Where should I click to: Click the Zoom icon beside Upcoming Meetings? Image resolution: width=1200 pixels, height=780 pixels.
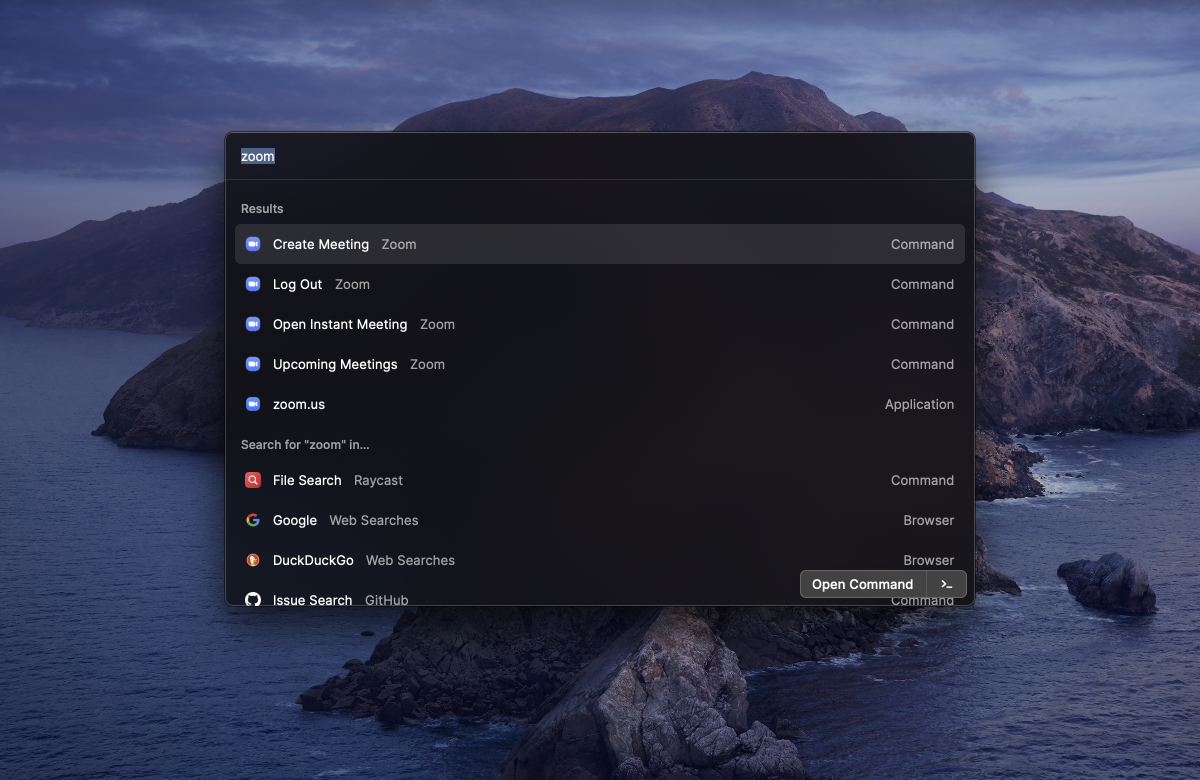pyautogui.click(x=253, y=364)
